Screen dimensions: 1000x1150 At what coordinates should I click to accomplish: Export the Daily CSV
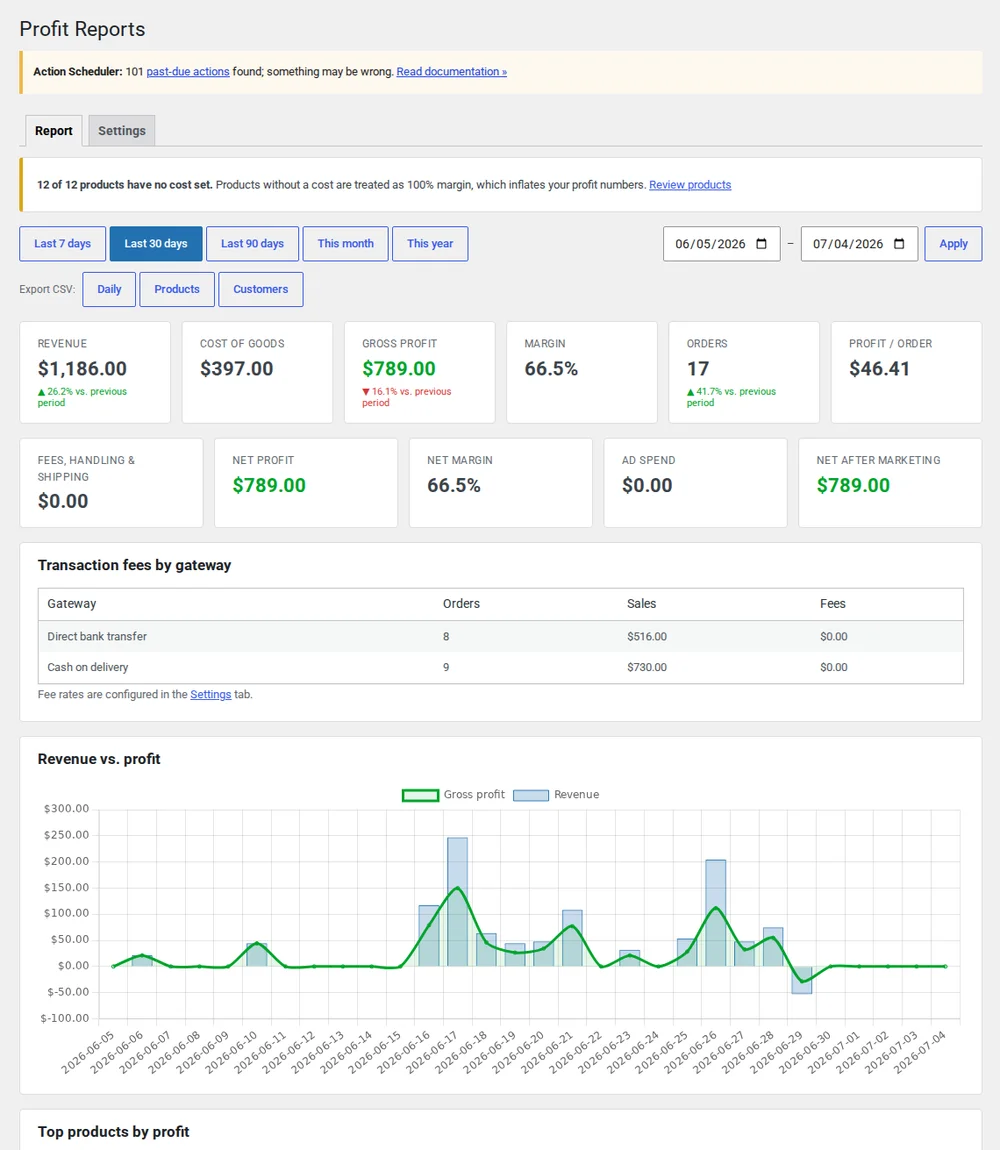tap(109, 289)
